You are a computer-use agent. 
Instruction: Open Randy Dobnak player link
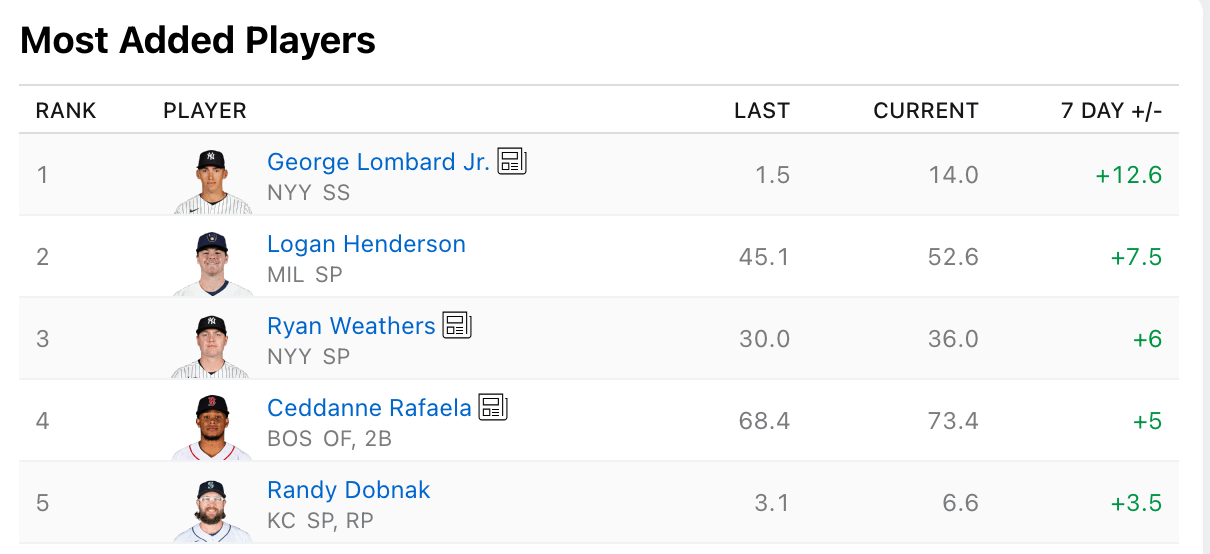pyautogui.click(x=348, y=490)
